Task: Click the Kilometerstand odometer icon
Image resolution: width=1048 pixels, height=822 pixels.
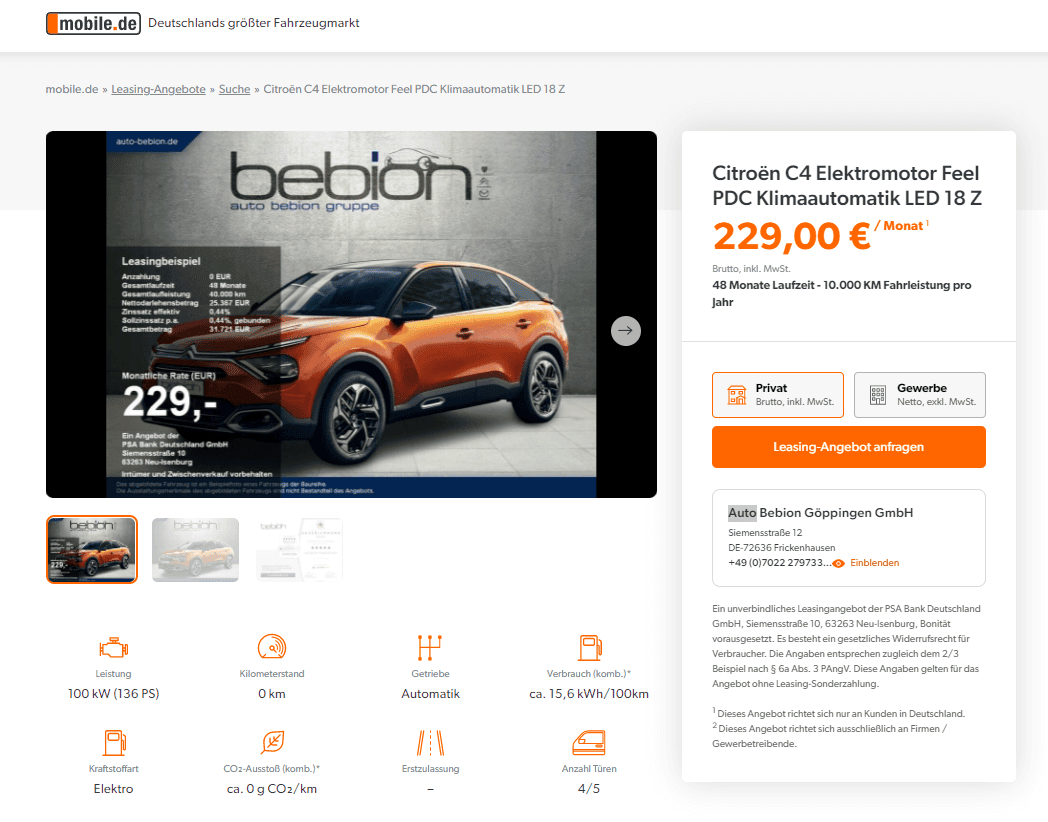Action: [272, 647]
